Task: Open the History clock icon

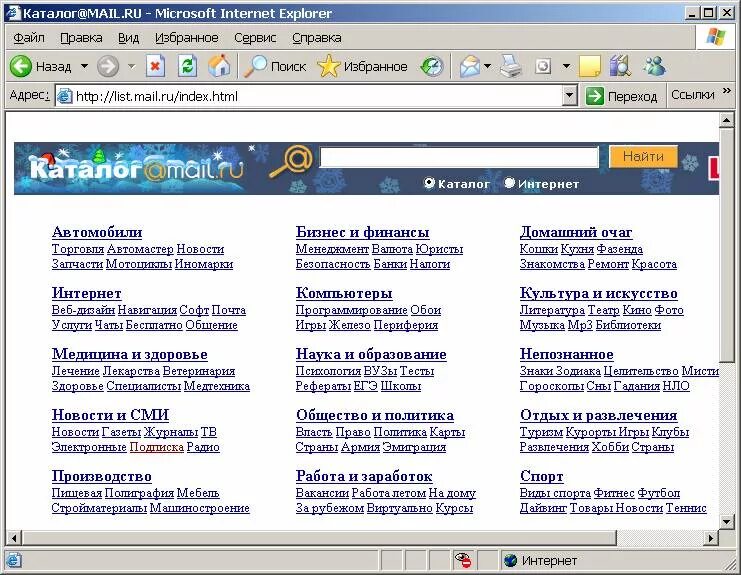Action: (432, 67)
